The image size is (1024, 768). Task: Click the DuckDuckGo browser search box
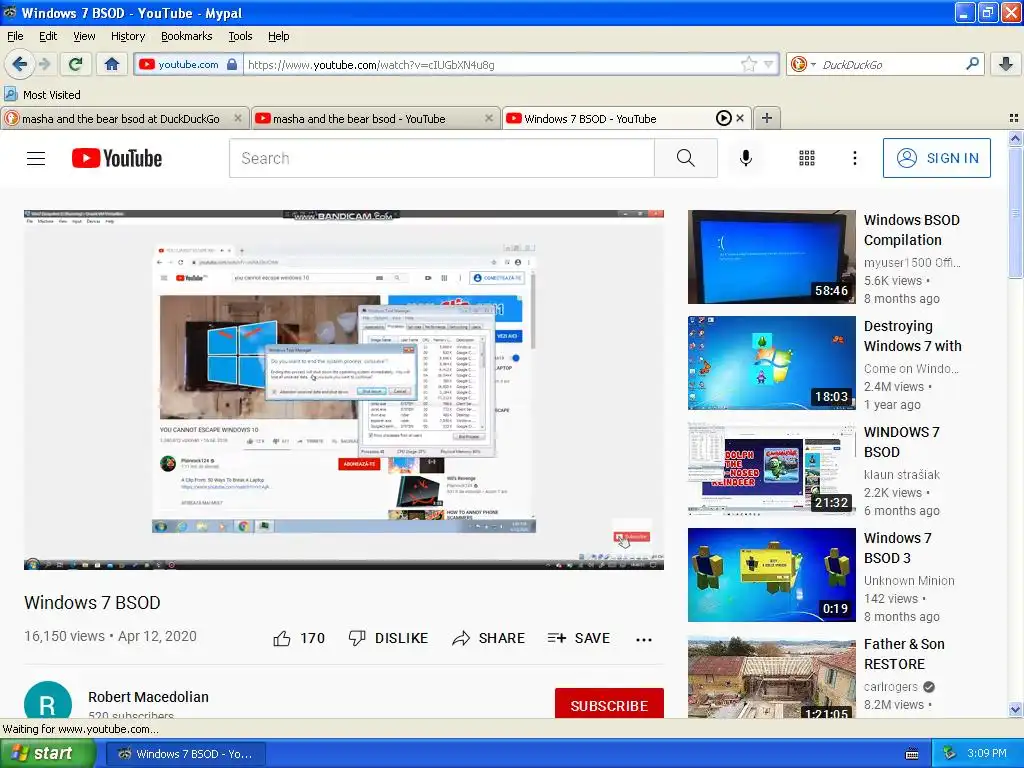[891, 65]
